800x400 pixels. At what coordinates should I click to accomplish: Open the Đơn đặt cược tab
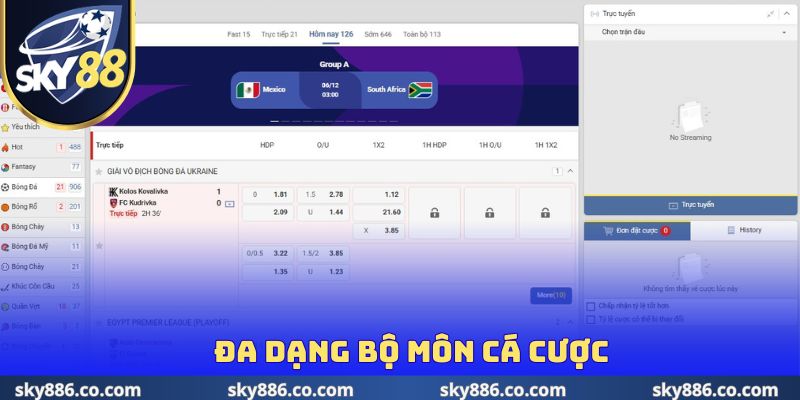click(x=637, y=231)
